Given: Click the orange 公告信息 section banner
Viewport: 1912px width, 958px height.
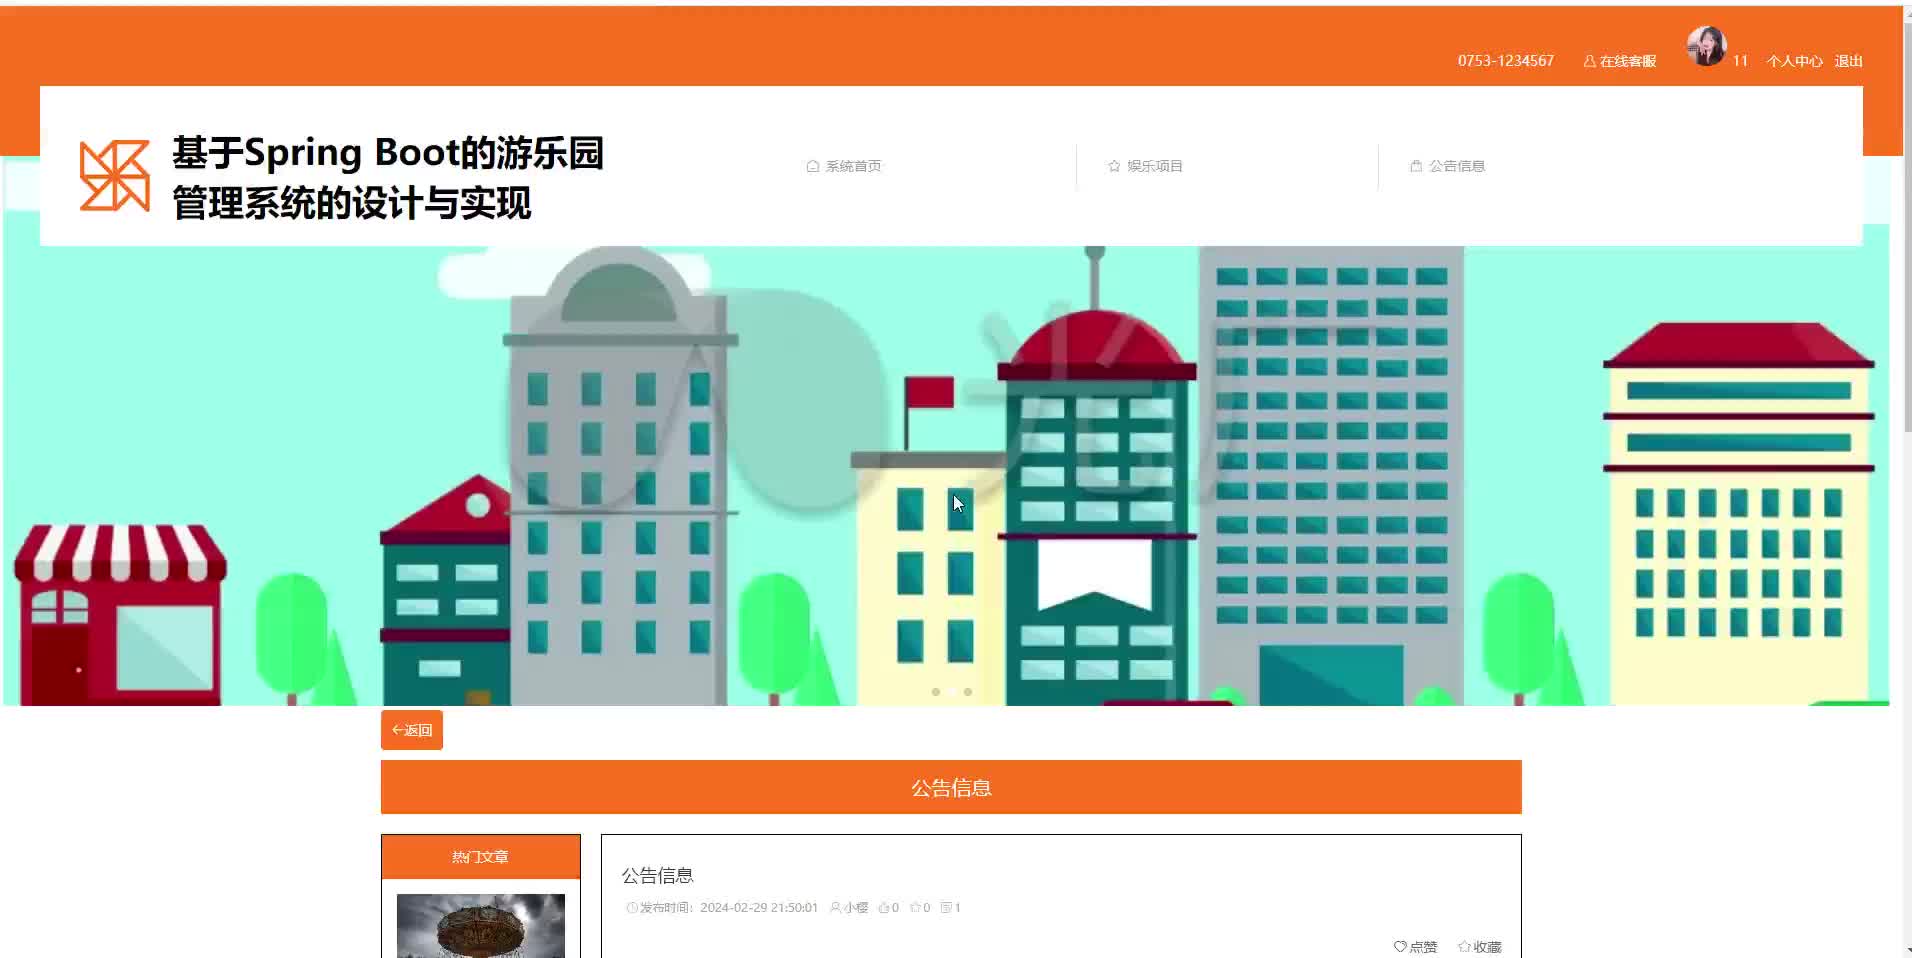Looking at the screenshot, I should point(951,787).
